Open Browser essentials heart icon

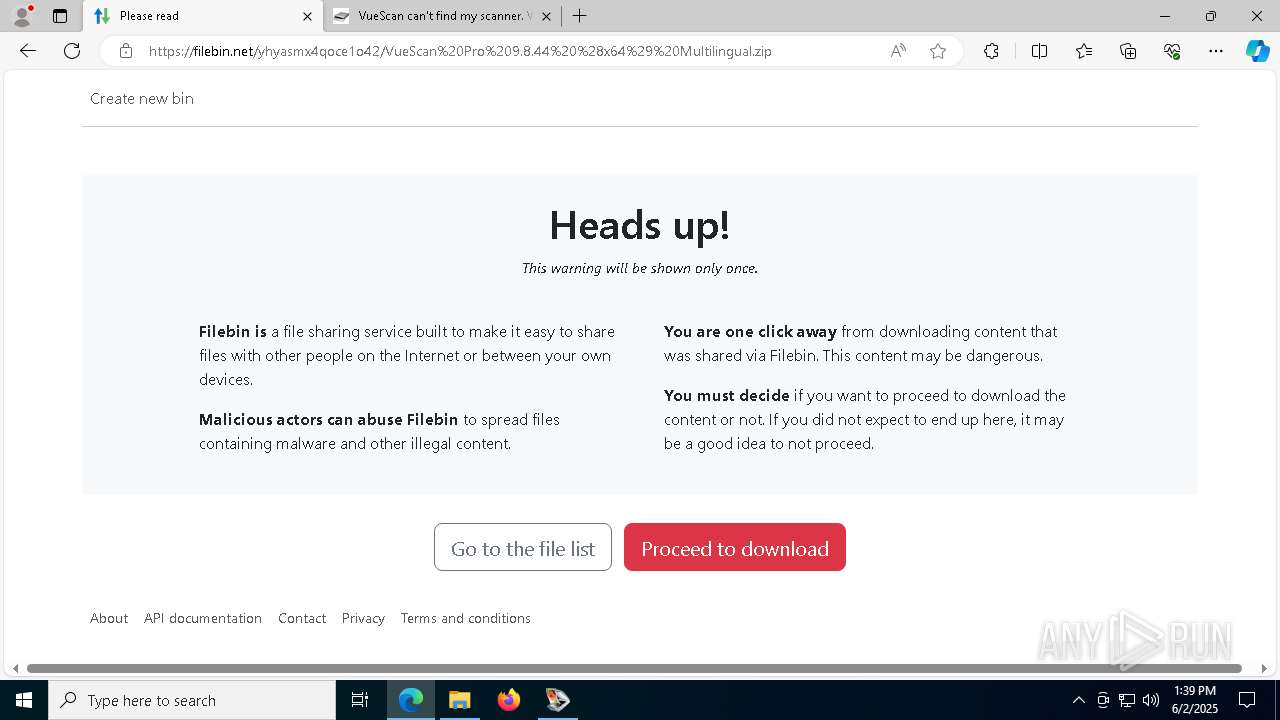(1172, 51)
